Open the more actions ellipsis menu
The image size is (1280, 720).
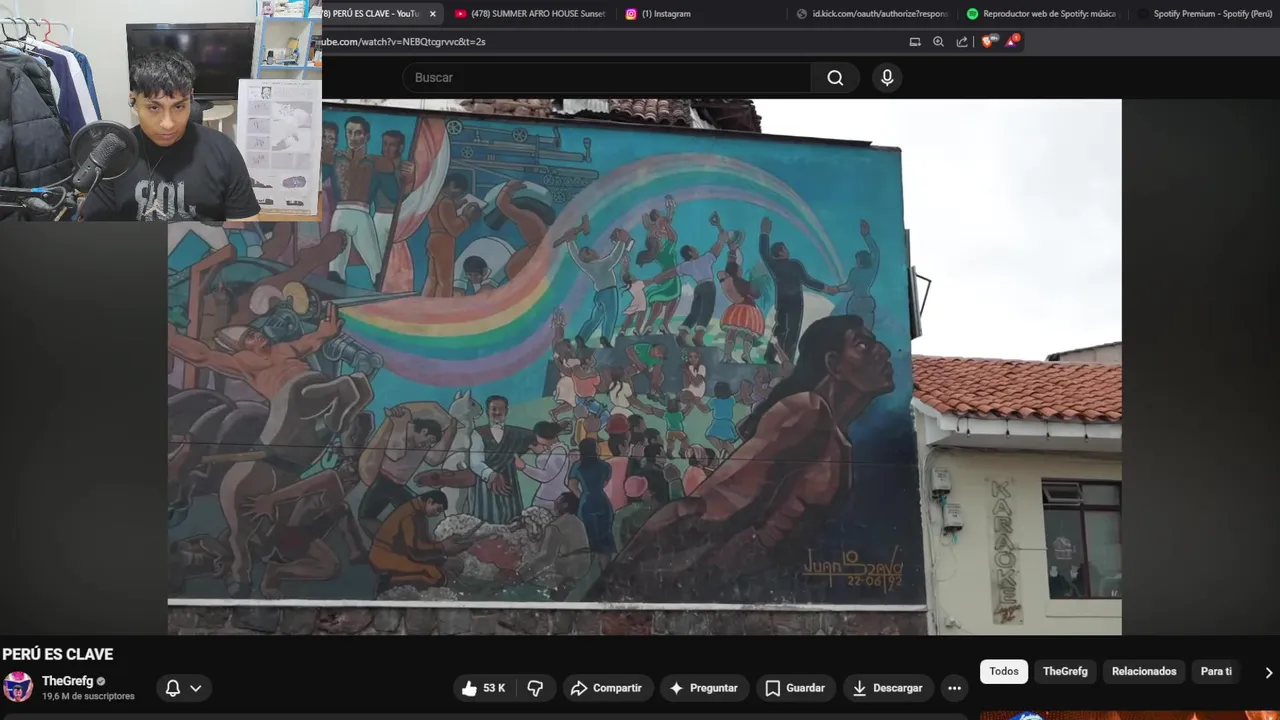tap(954, 688)
